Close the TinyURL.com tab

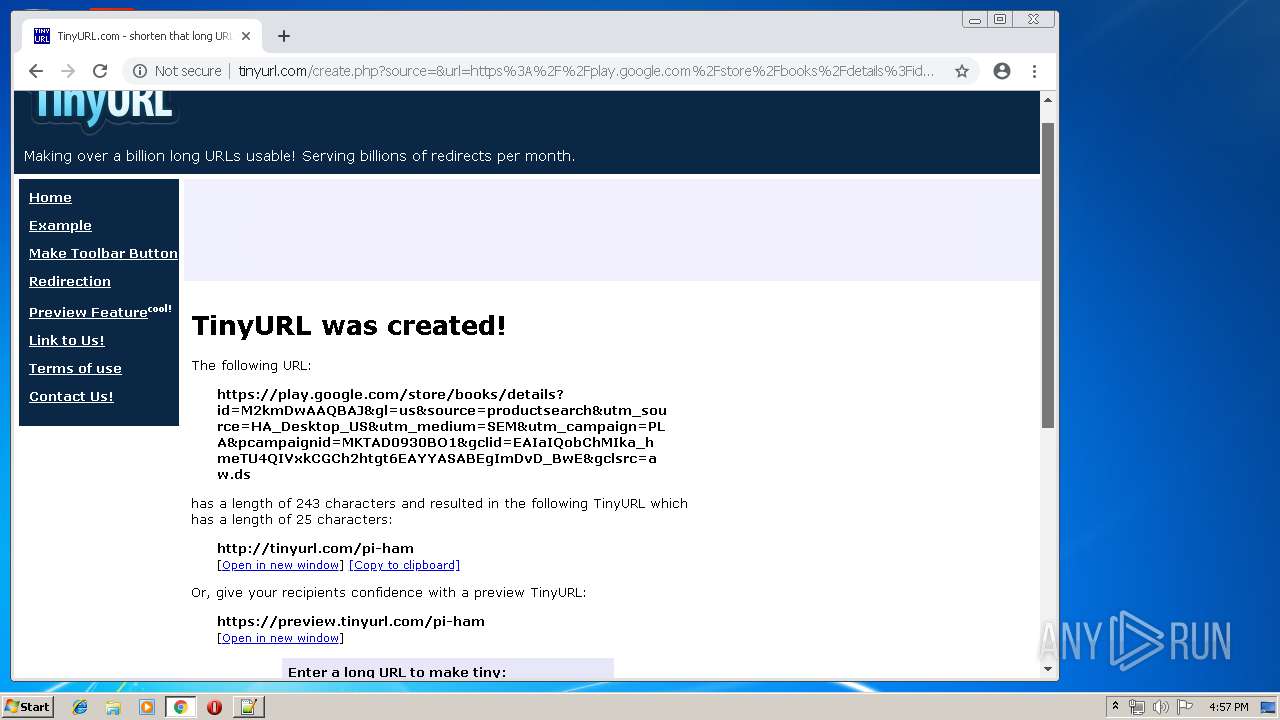[246, 36]
